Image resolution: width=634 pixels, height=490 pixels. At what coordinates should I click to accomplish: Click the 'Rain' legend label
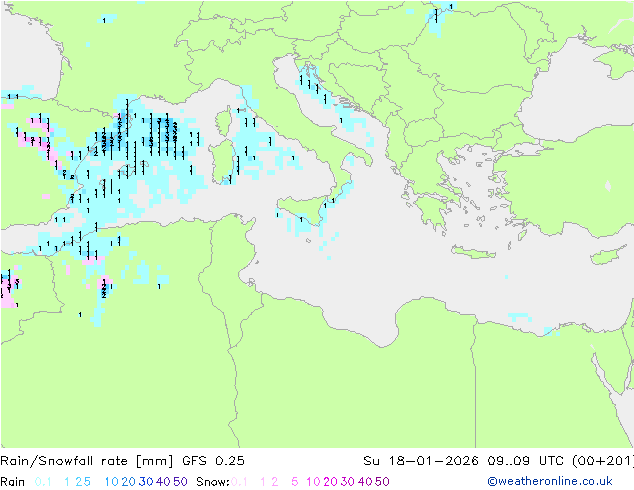[13, 482]
